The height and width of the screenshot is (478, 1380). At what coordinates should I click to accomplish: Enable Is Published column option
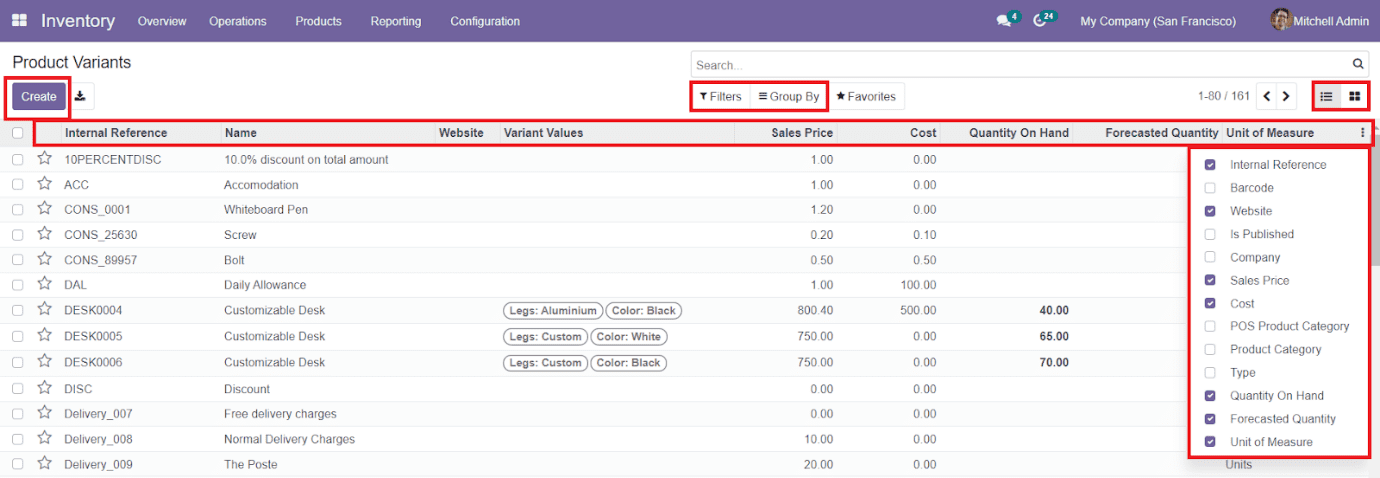click(x=1211, y=234)
